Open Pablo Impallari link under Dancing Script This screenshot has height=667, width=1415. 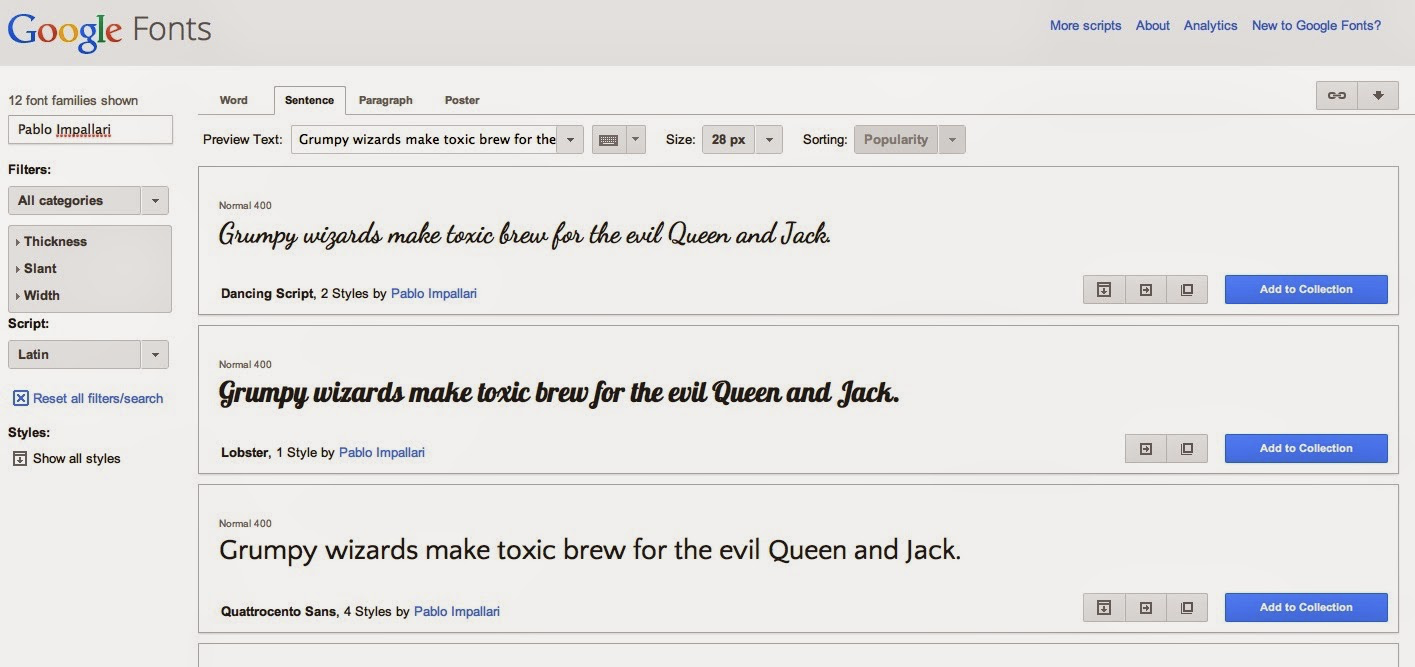[x=434, y=294]
